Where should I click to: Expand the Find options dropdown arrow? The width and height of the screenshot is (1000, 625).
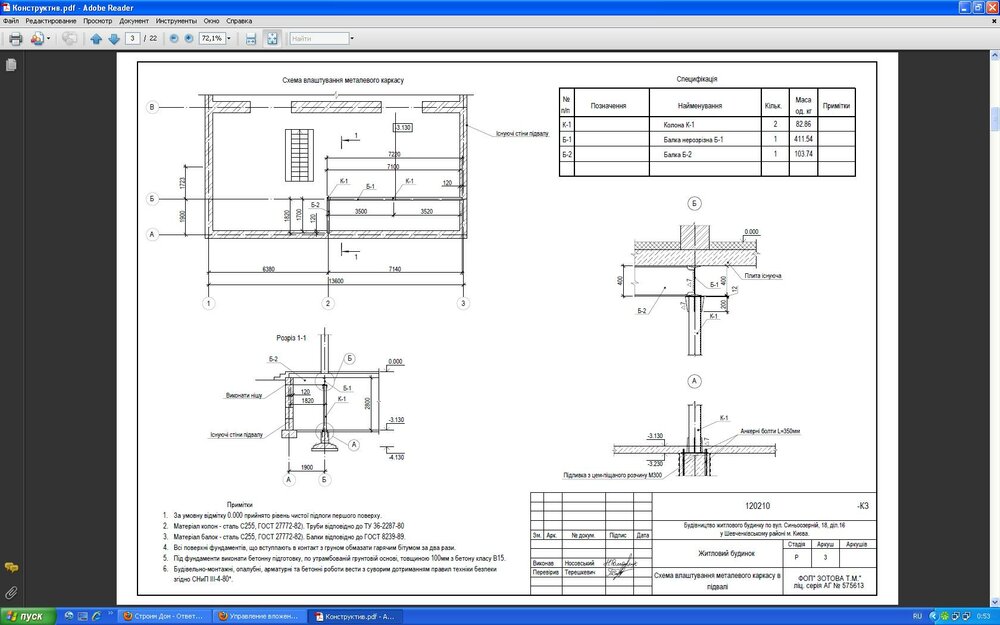click(350, 39)
